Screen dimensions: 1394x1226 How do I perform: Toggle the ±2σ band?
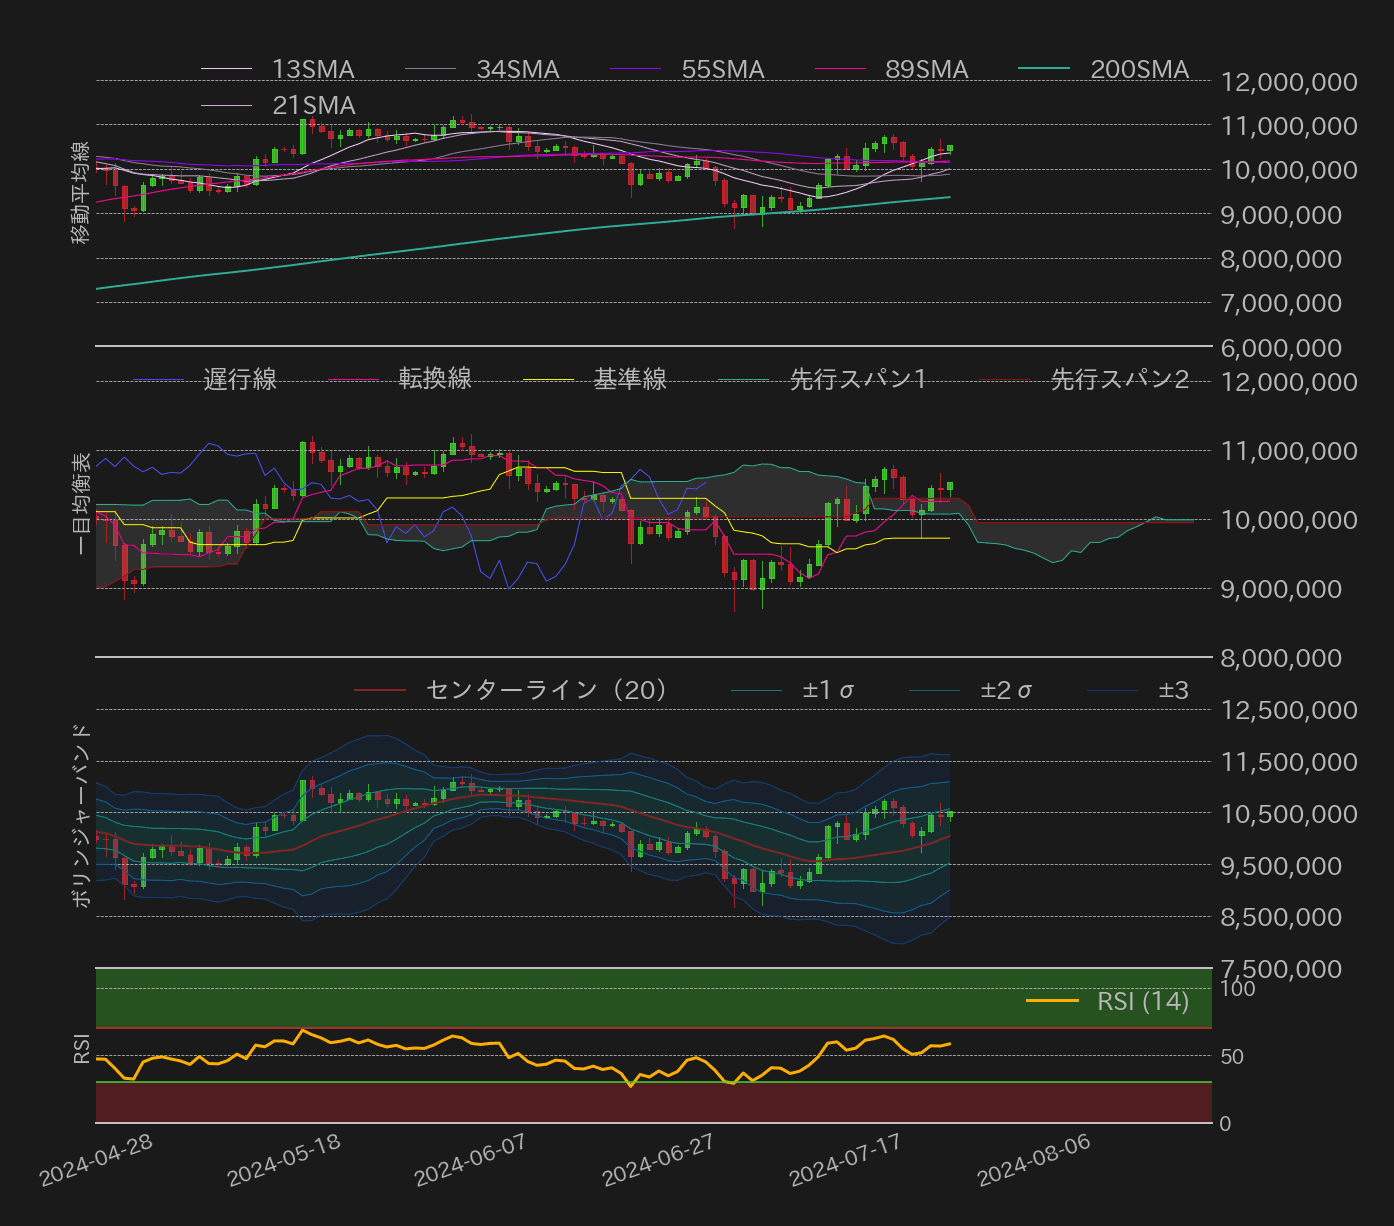click(1006, 688)
